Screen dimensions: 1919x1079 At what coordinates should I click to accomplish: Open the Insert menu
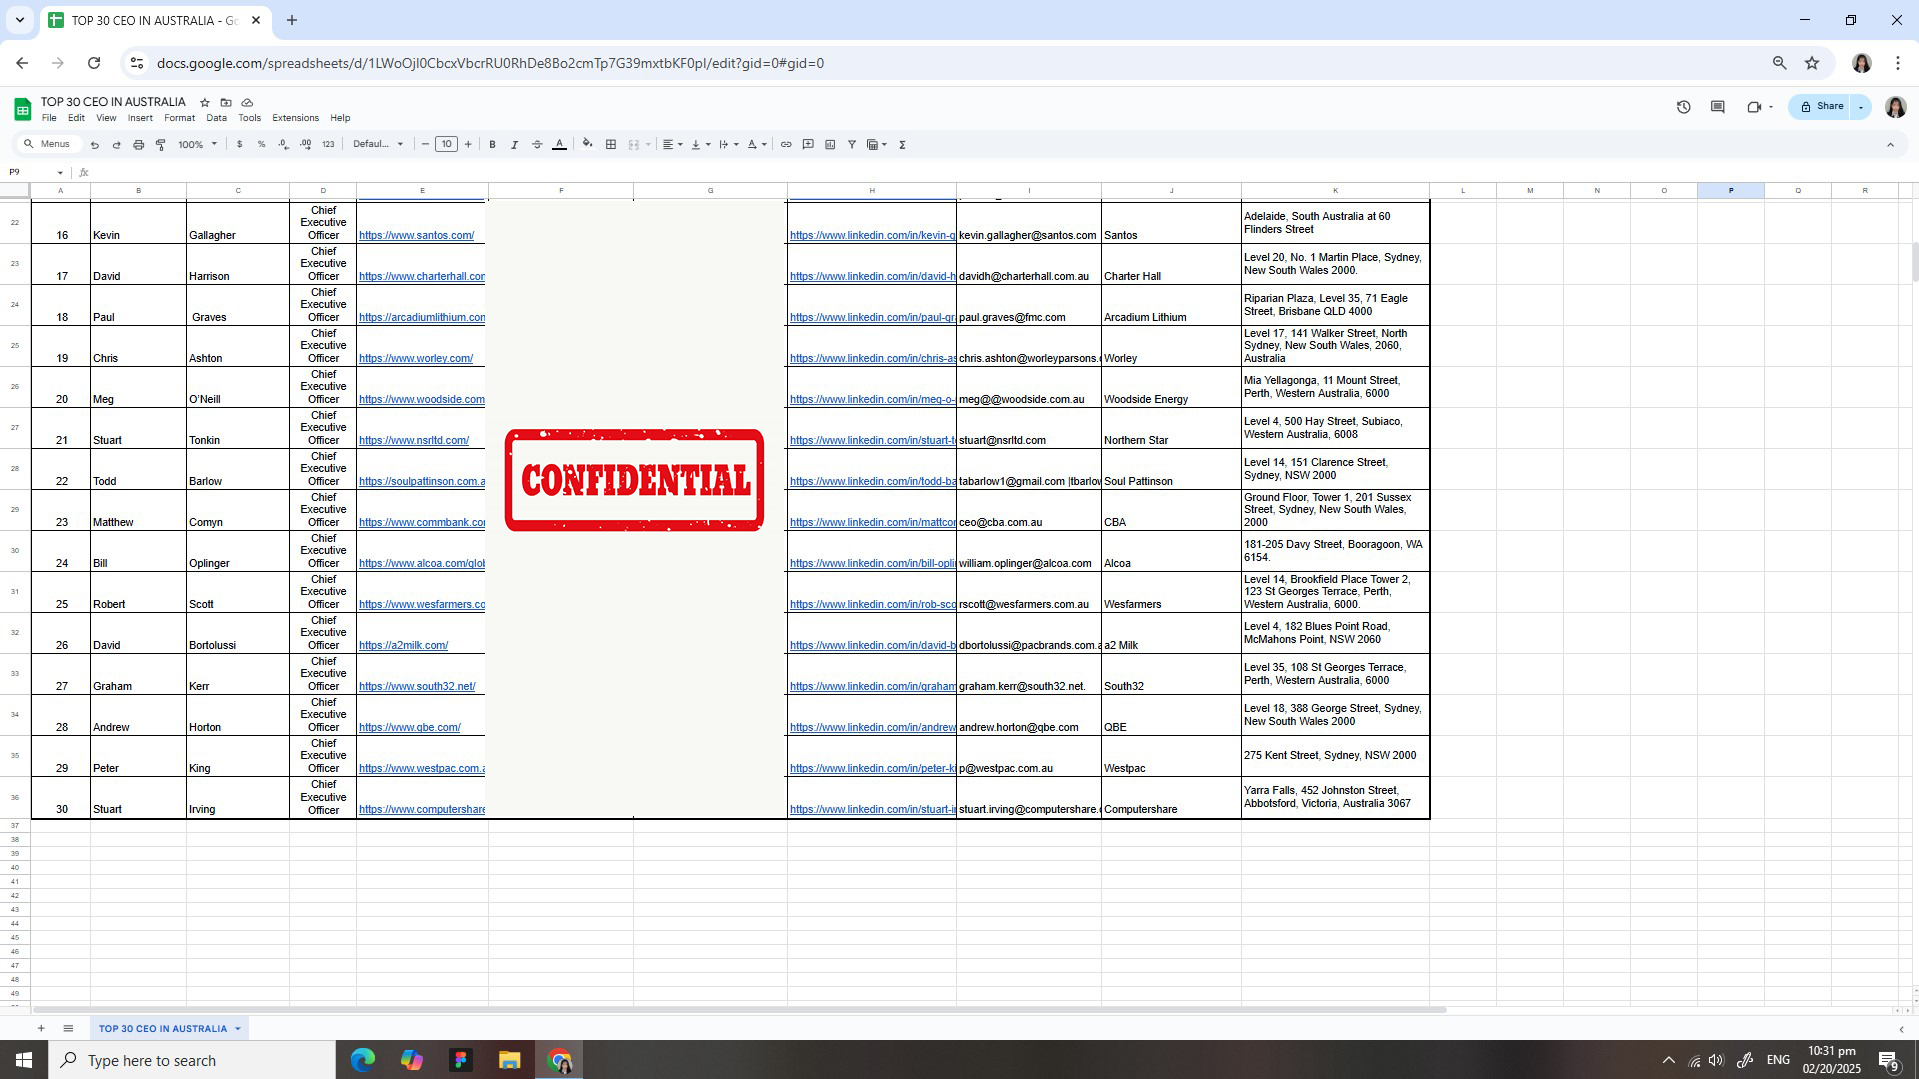tap(140, 118)
